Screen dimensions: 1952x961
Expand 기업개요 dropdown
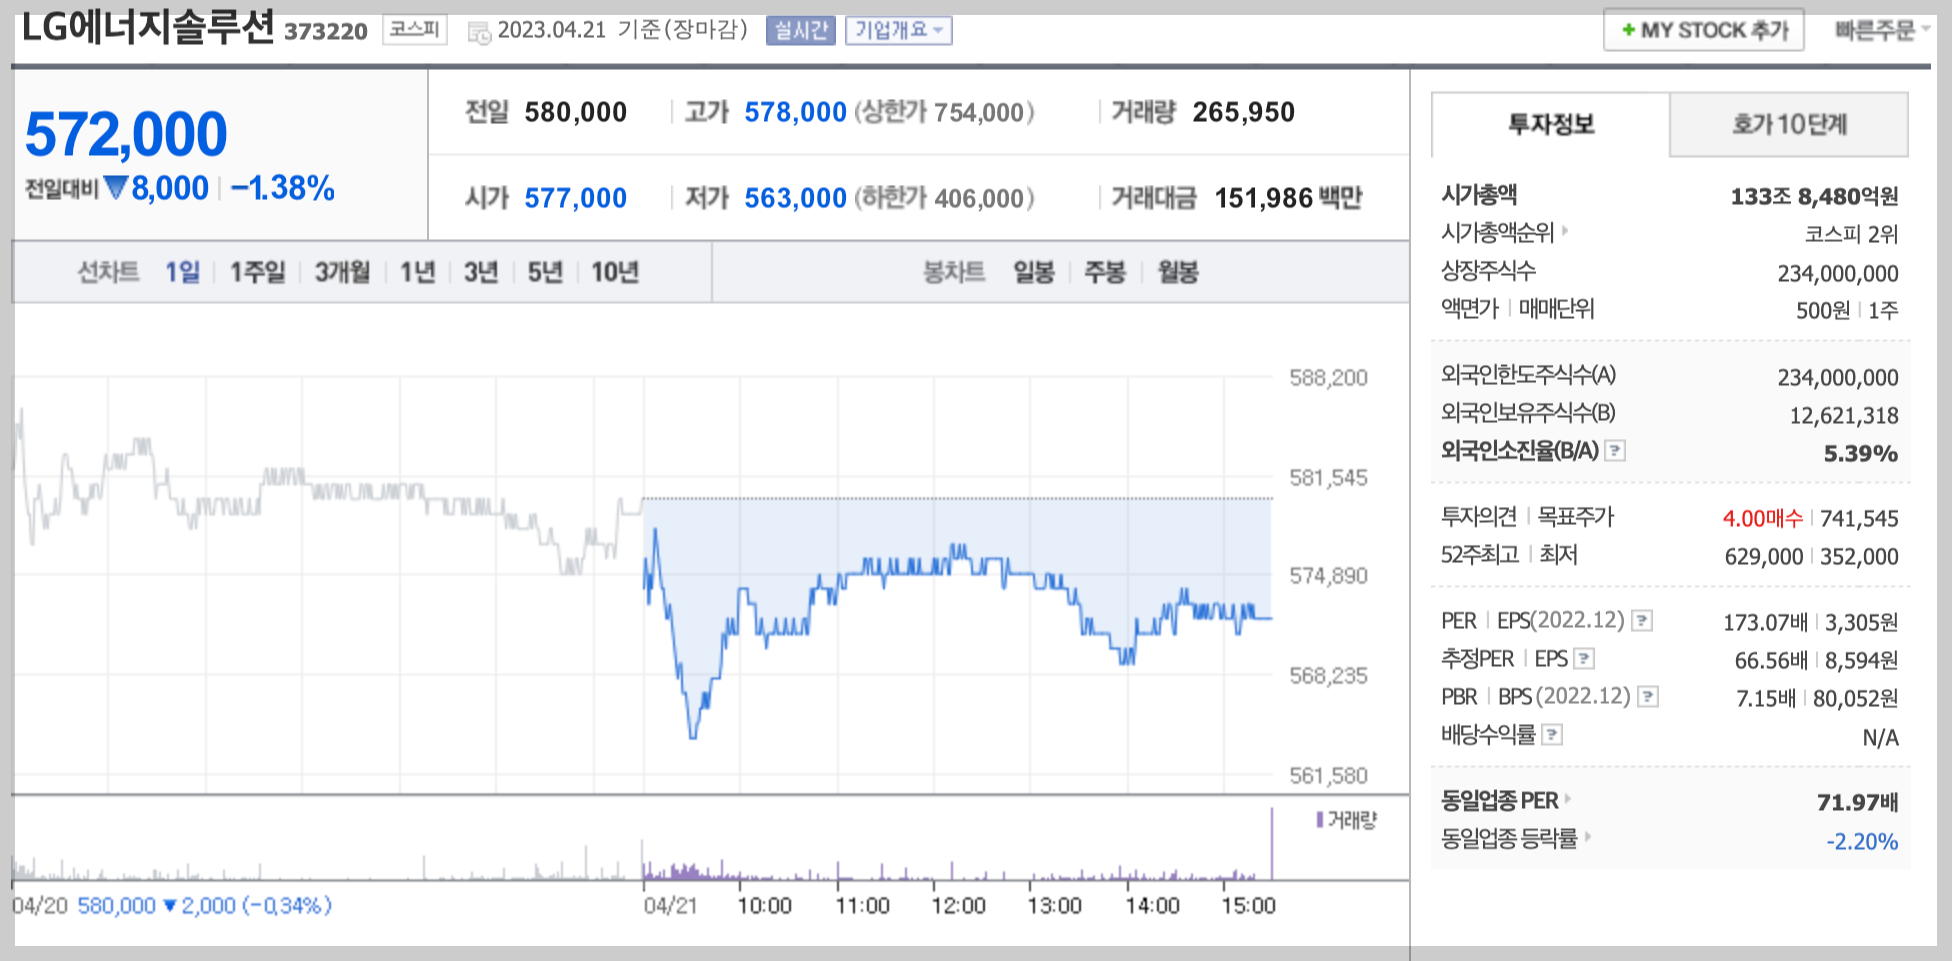click(898, 31)
